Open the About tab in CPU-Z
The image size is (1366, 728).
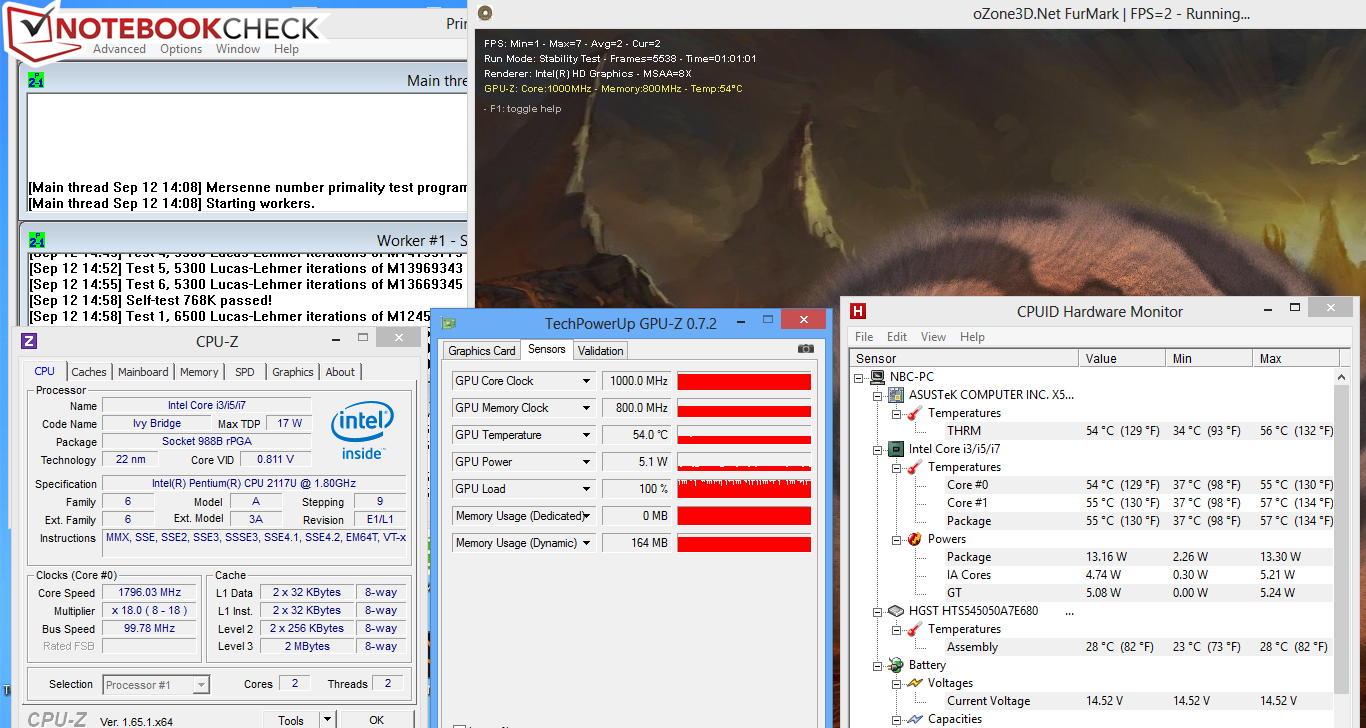click(x=340, y=372)
